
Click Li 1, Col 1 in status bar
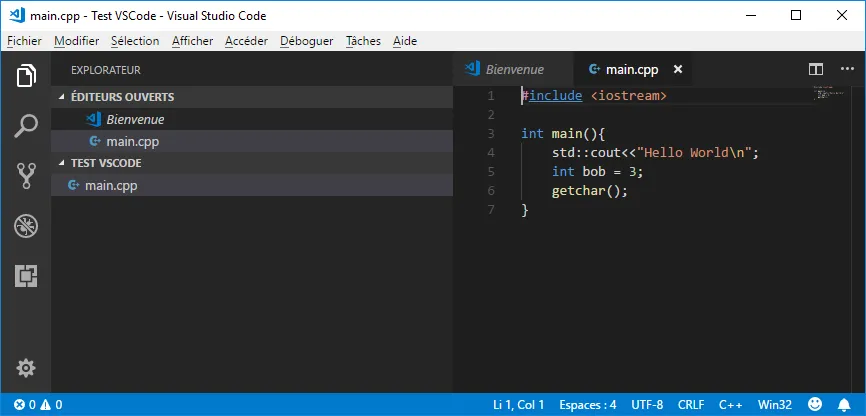click(519, 404)
